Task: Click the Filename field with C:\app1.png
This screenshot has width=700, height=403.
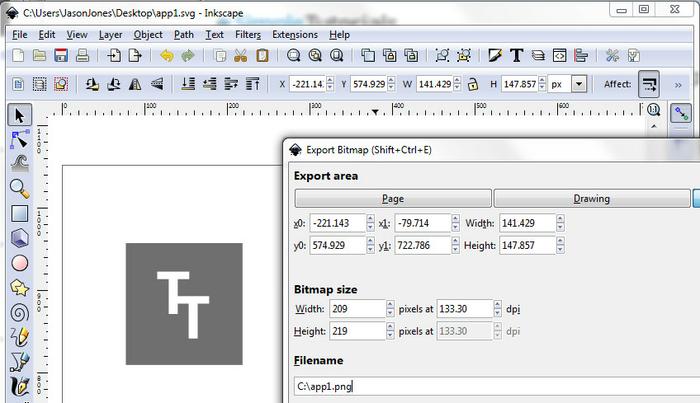Action: coord(497,386)
